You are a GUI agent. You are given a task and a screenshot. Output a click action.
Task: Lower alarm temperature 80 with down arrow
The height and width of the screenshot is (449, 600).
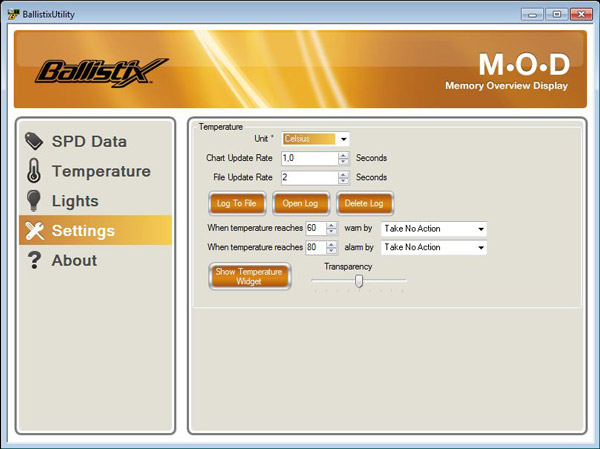[x=331, y=250]
